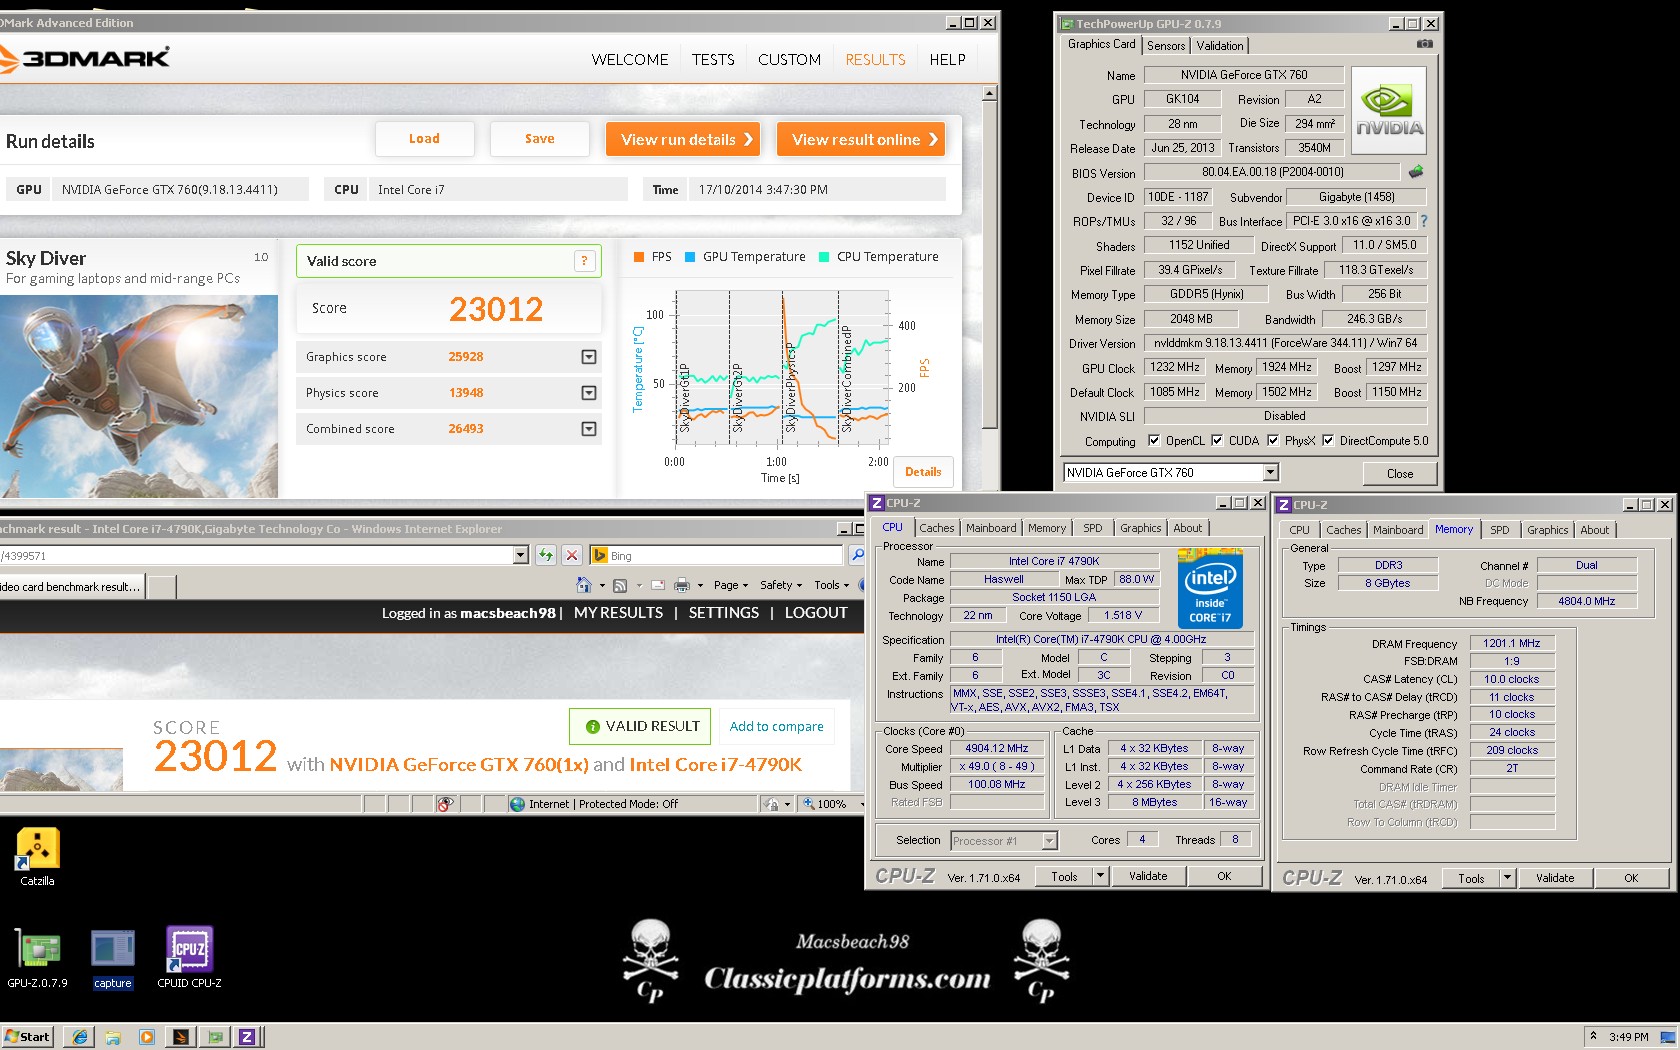This screenshot has height=1050, width=1680.
Task: Expand Combined score details
Action: pos(589,429)
